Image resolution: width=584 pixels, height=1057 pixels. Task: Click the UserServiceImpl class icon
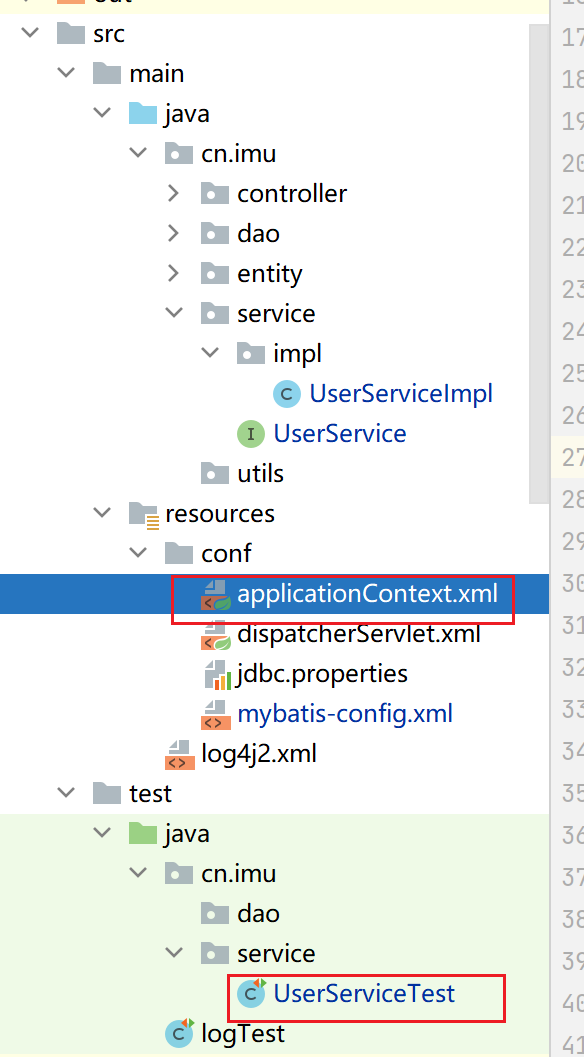287,394
